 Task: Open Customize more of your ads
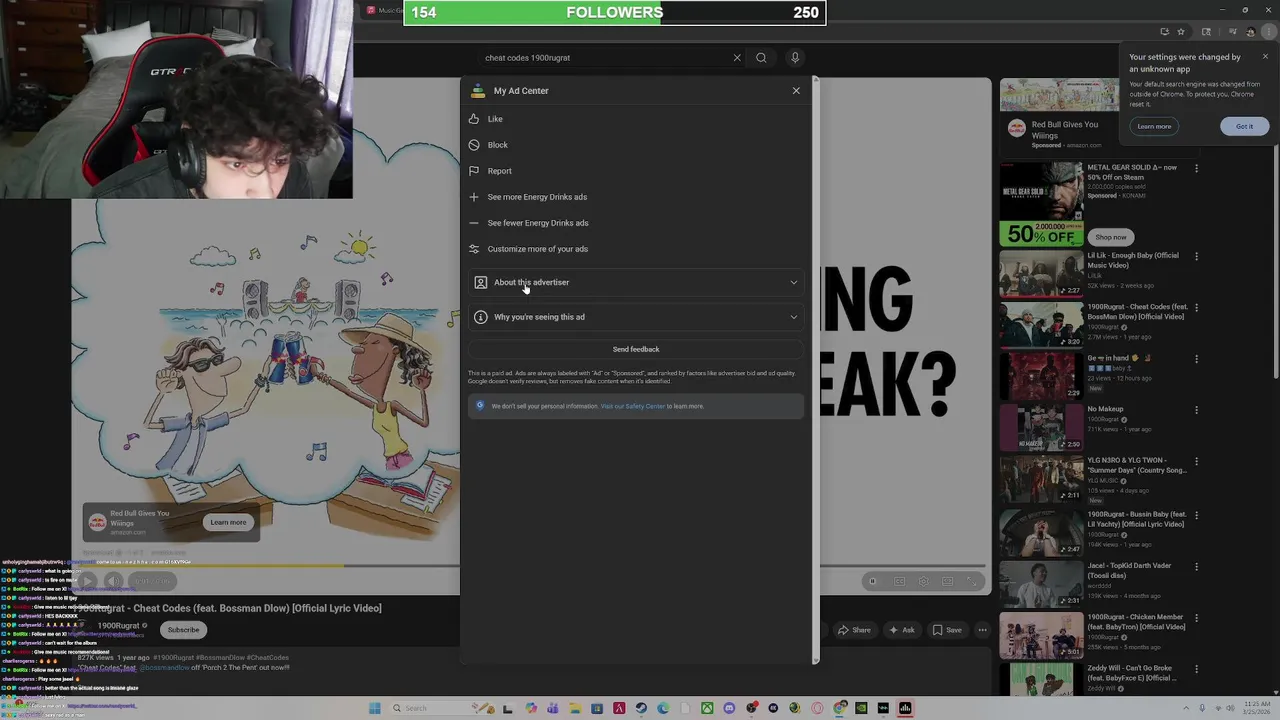(x=537, y=249)
